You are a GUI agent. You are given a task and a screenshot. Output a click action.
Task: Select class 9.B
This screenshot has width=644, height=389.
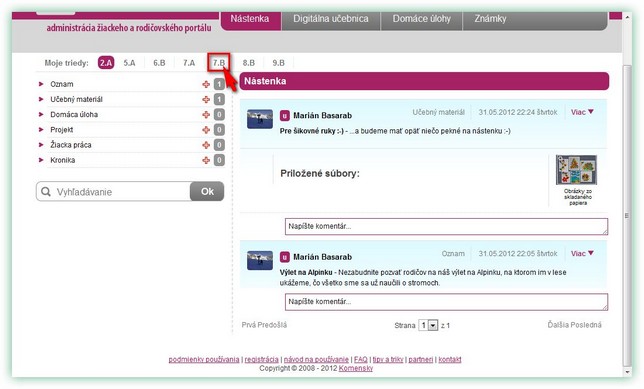(278, 63)
